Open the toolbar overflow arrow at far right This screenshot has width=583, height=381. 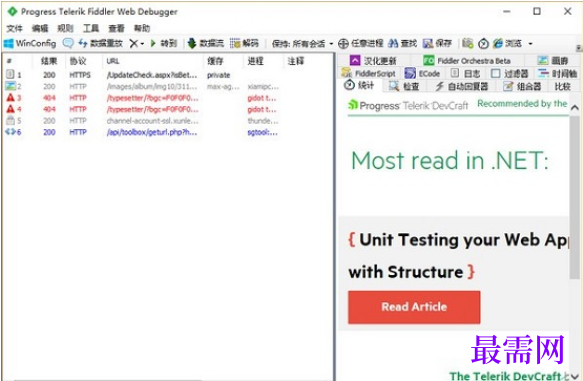[x=579, y=48]
